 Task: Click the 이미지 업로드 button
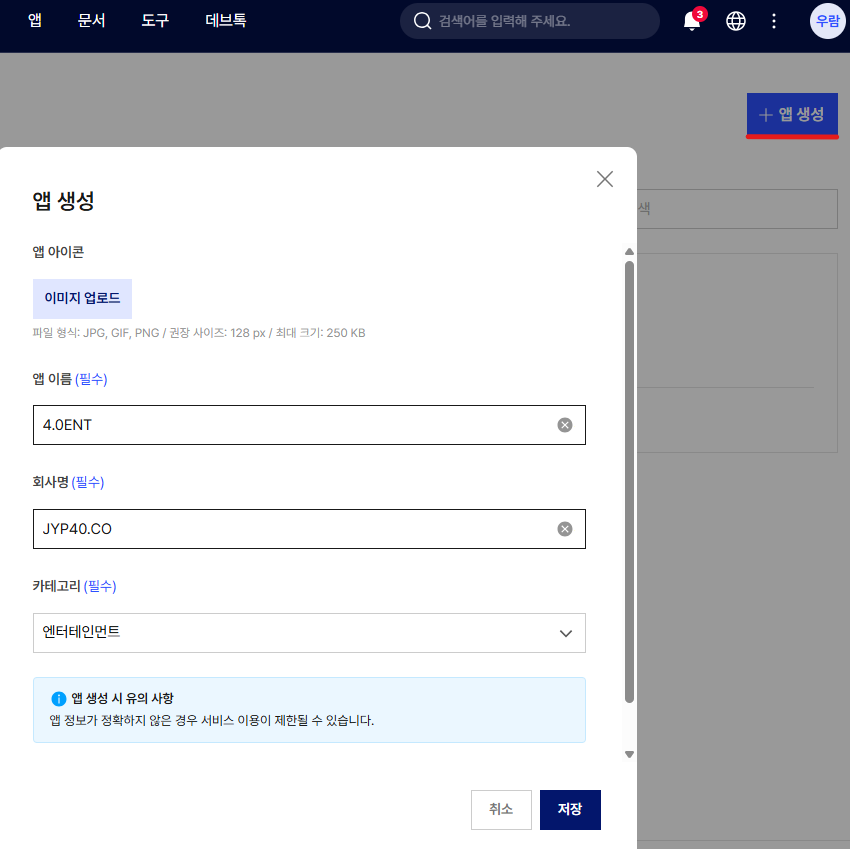[82, 299]
